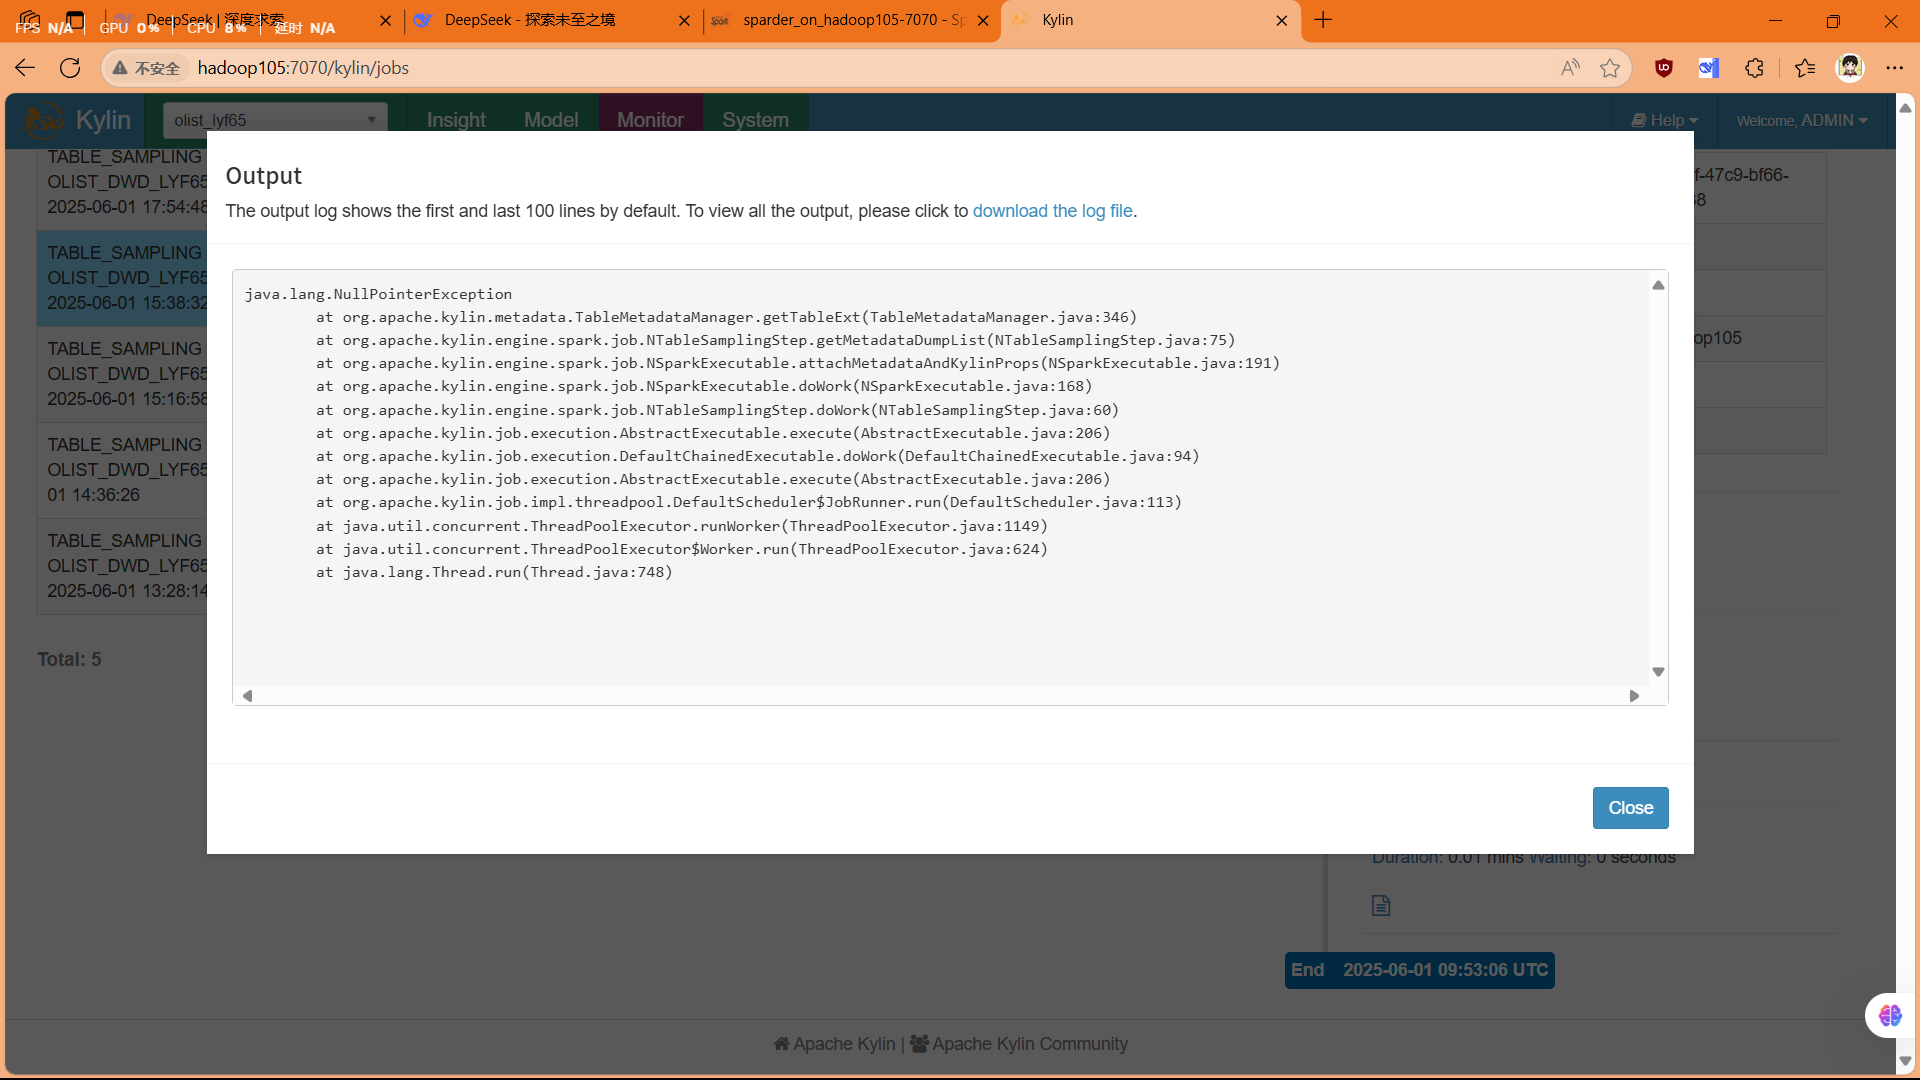This screenshot has width=1920, height=1080.
Task: Switch to sparder_on_hadoop105-7070 tab
Action: click(x=850, y=20)
